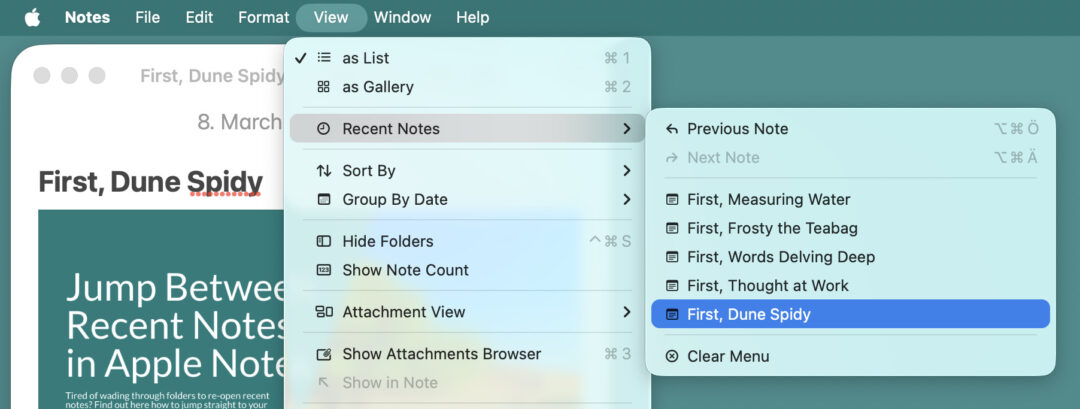Open the Window menu
The image size is (1080, 409).
pyautogui.click(x=402, y=17)
